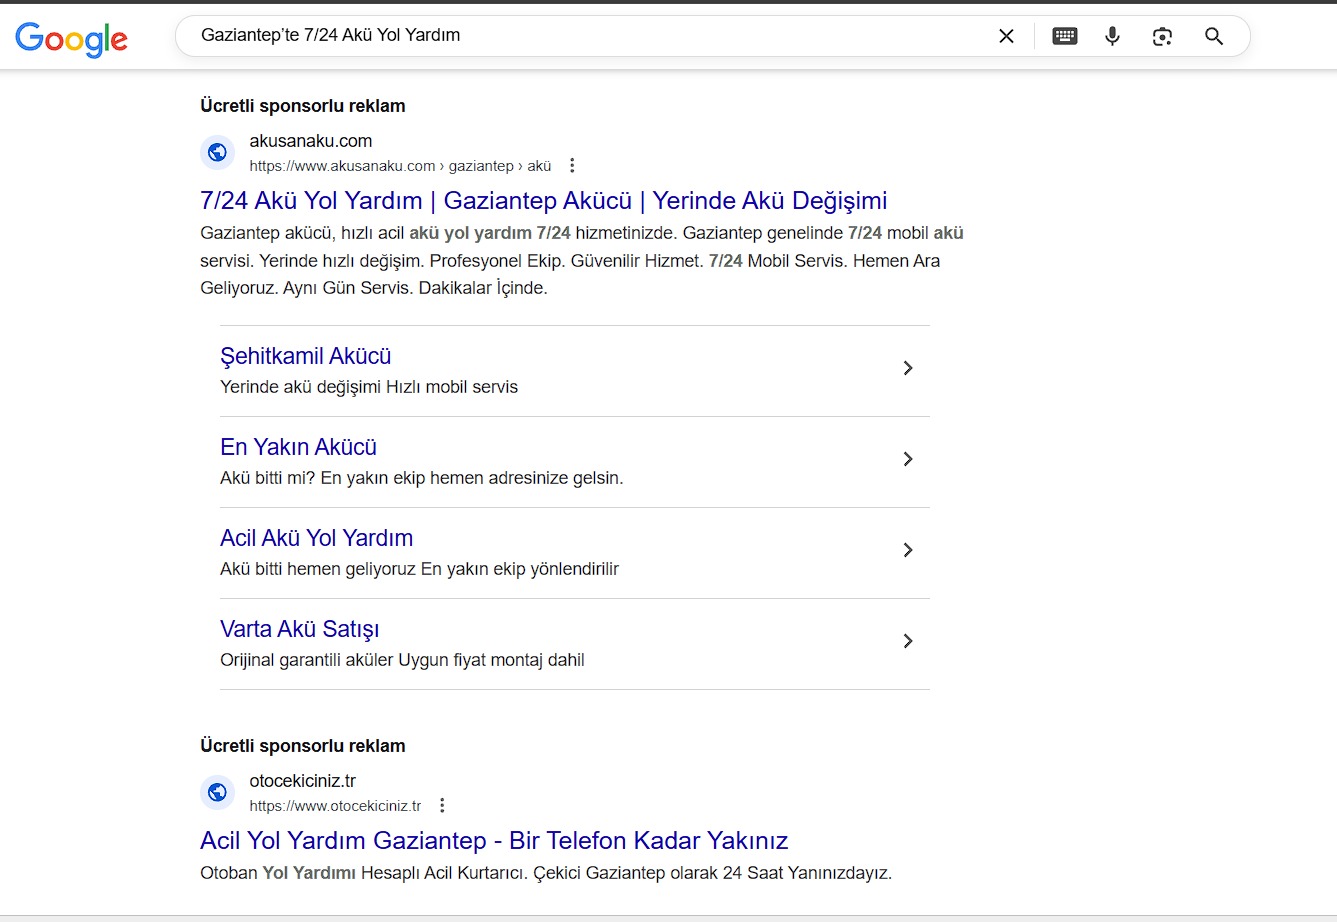
Task: Open three-dot menu for akusanaku.com ad
Action: click(x=572, y=166)
